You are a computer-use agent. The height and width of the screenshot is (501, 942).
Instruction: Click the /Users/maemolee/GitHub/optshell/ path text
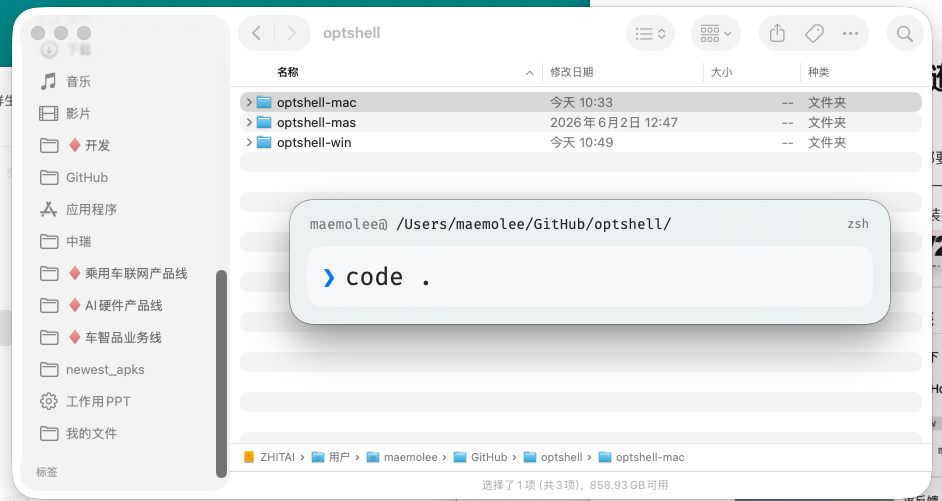[533, 224]
